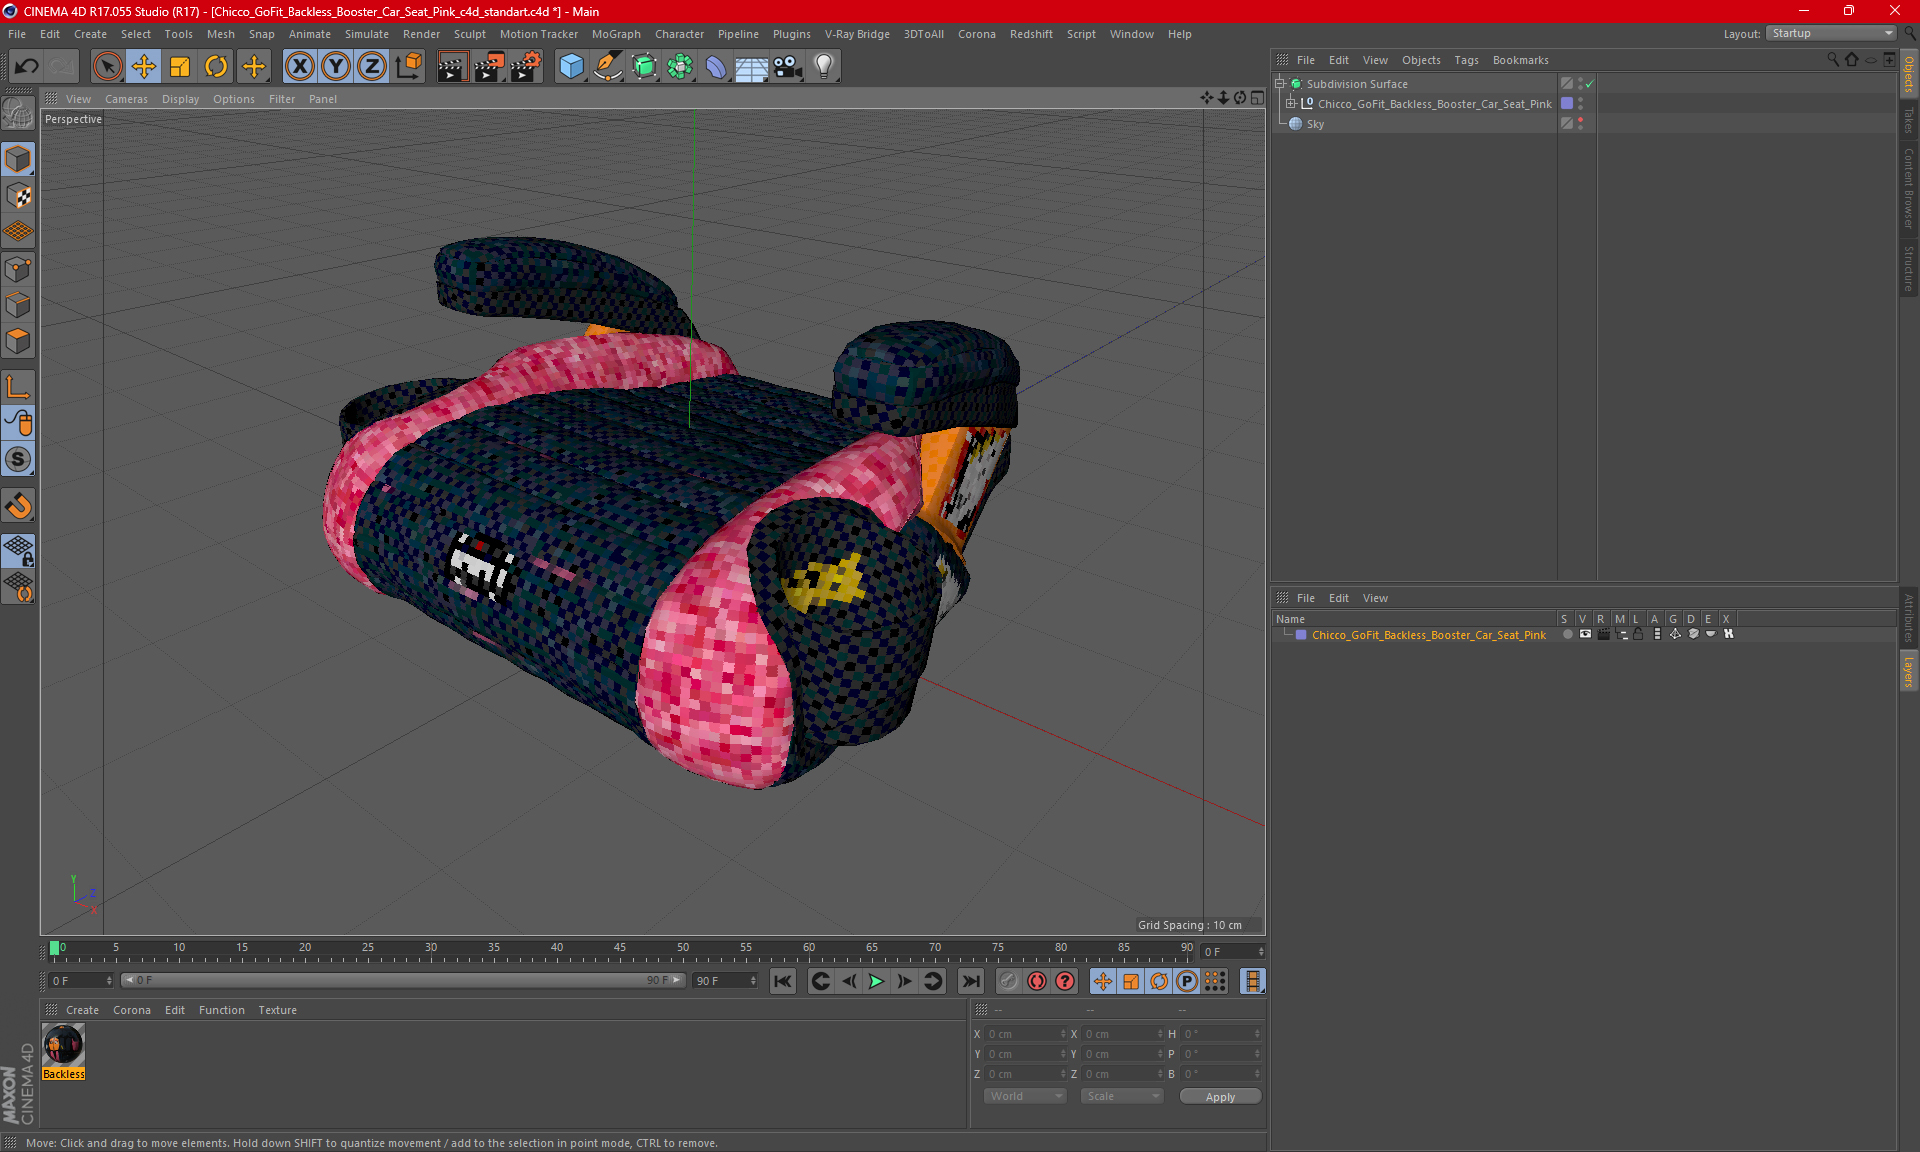1920x1152 pixels.
Task: Select the Scale tool
Action: (180, 67)
